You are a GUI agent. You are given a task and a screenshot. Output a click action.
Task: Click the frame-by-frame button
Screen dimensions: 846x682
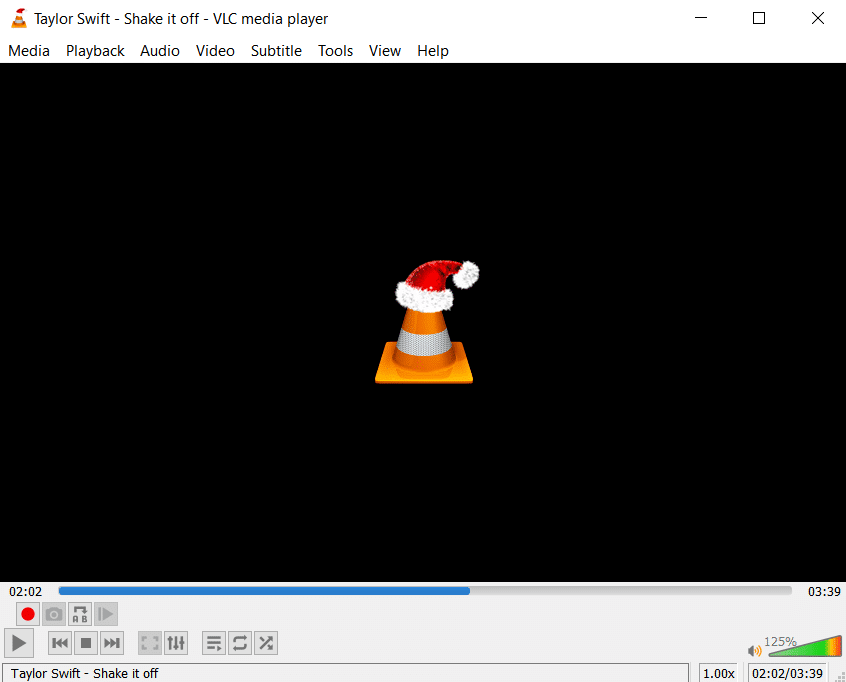click(106, 614)
